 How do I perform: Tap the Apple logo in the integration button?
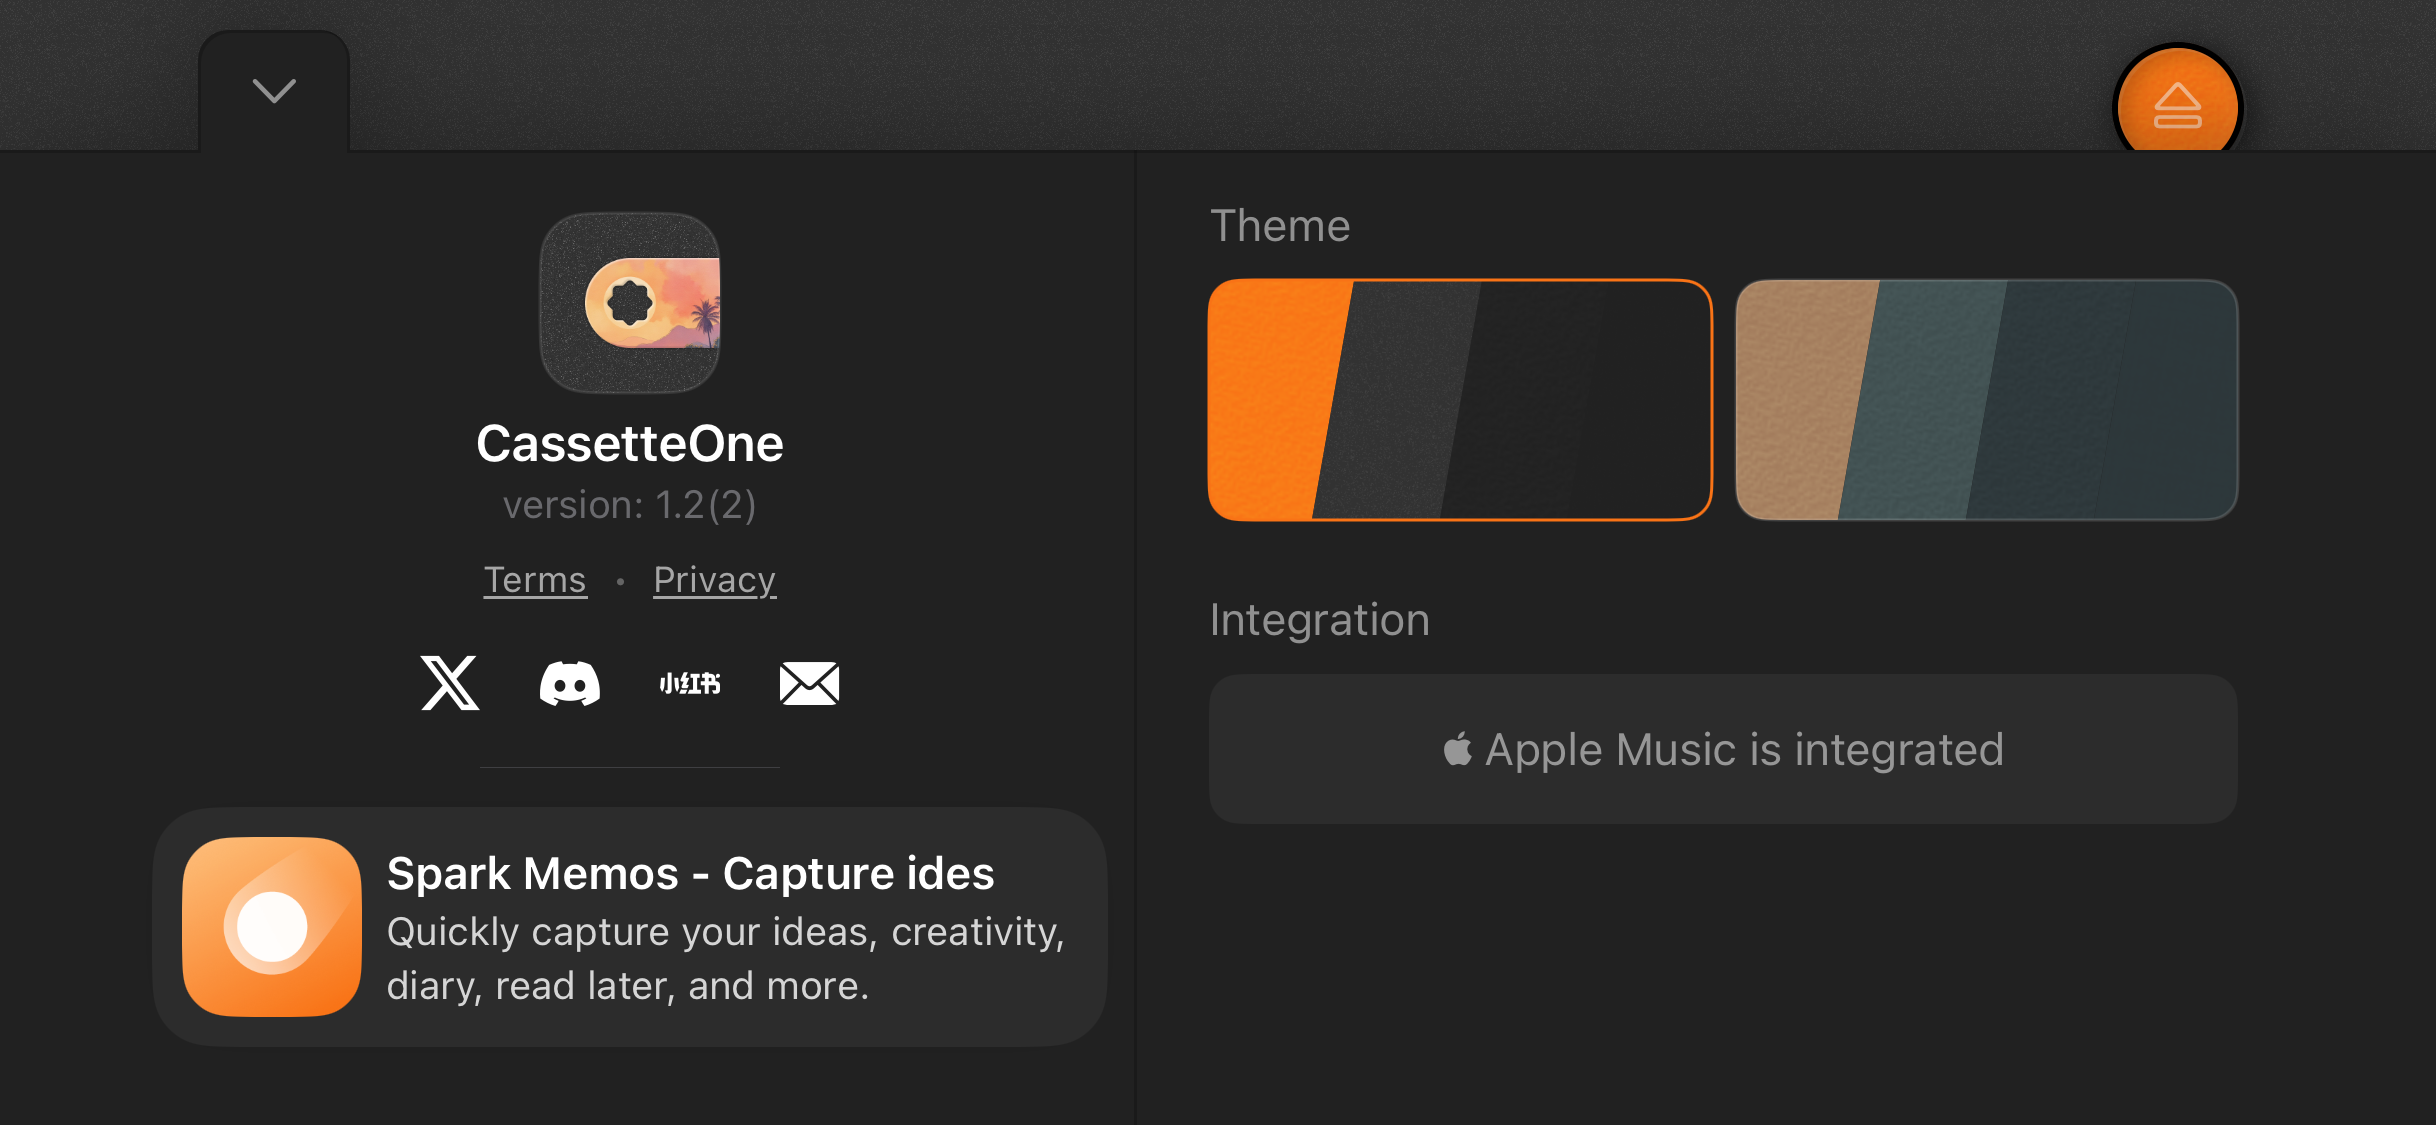click(x=1457, y=748)
